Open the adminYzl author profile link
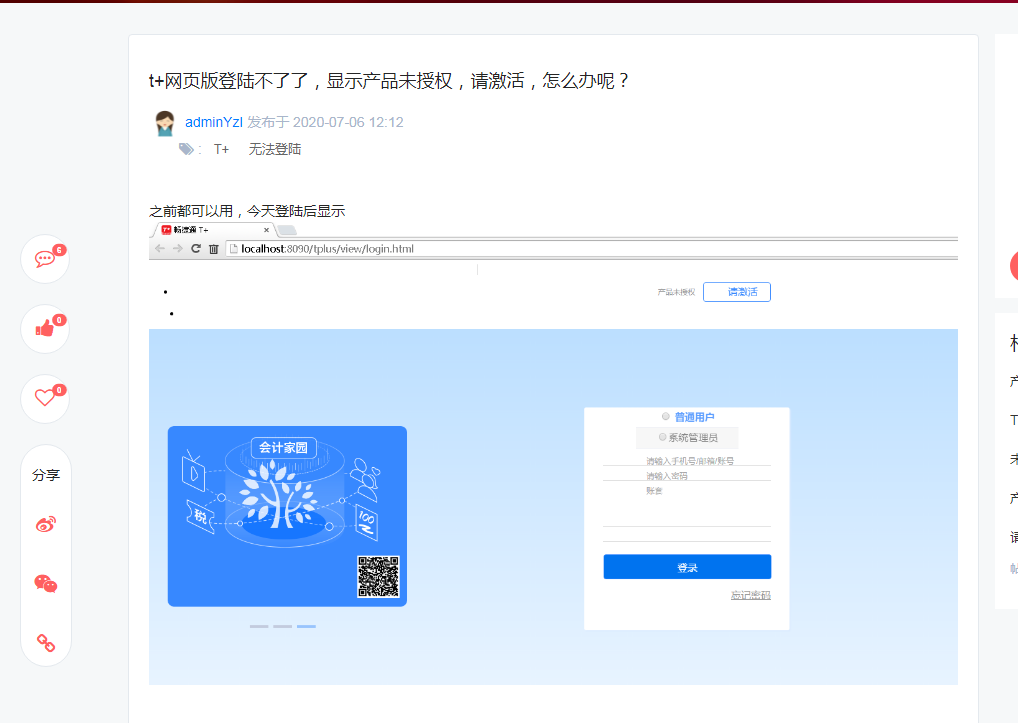This screenshot has width=1018, height=723. (x=214, y=122)
